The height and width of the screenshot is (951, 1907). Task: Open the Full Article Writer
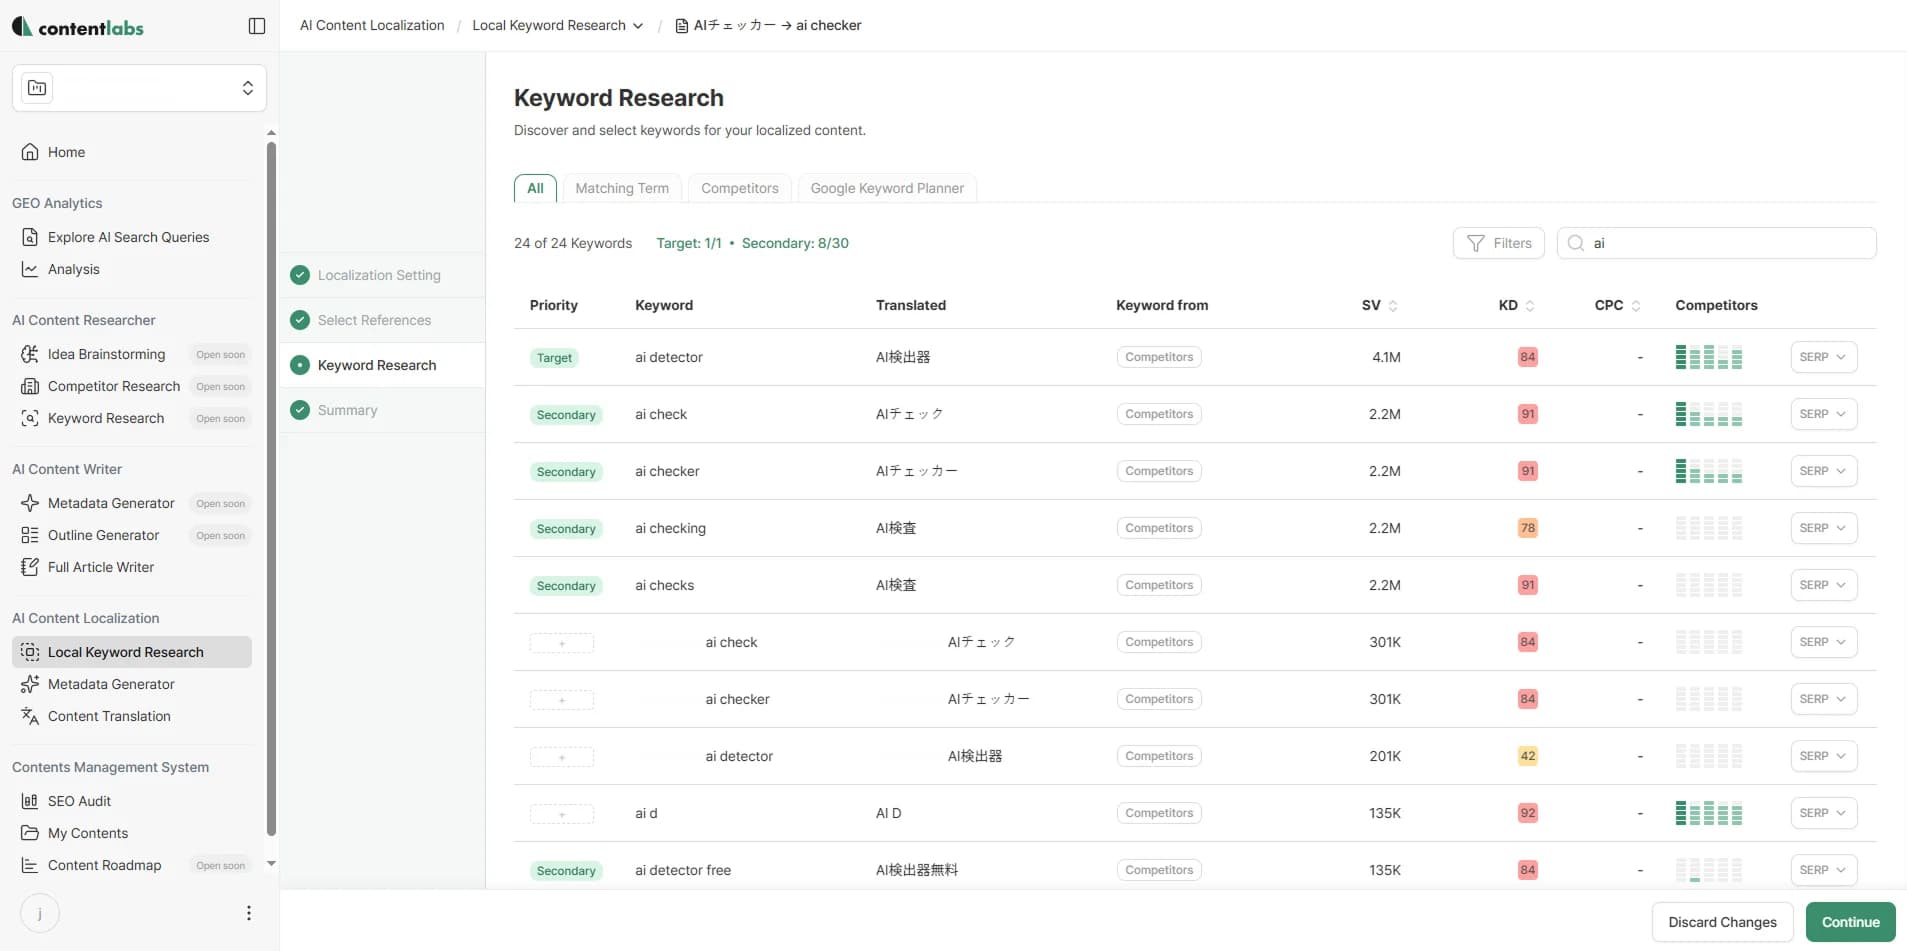101,566
